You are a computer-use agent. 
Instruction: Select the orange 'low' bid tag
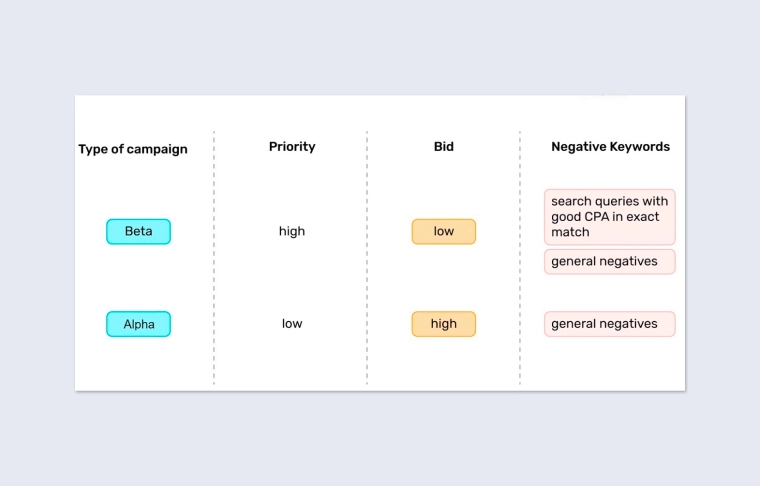coord(444,232)
